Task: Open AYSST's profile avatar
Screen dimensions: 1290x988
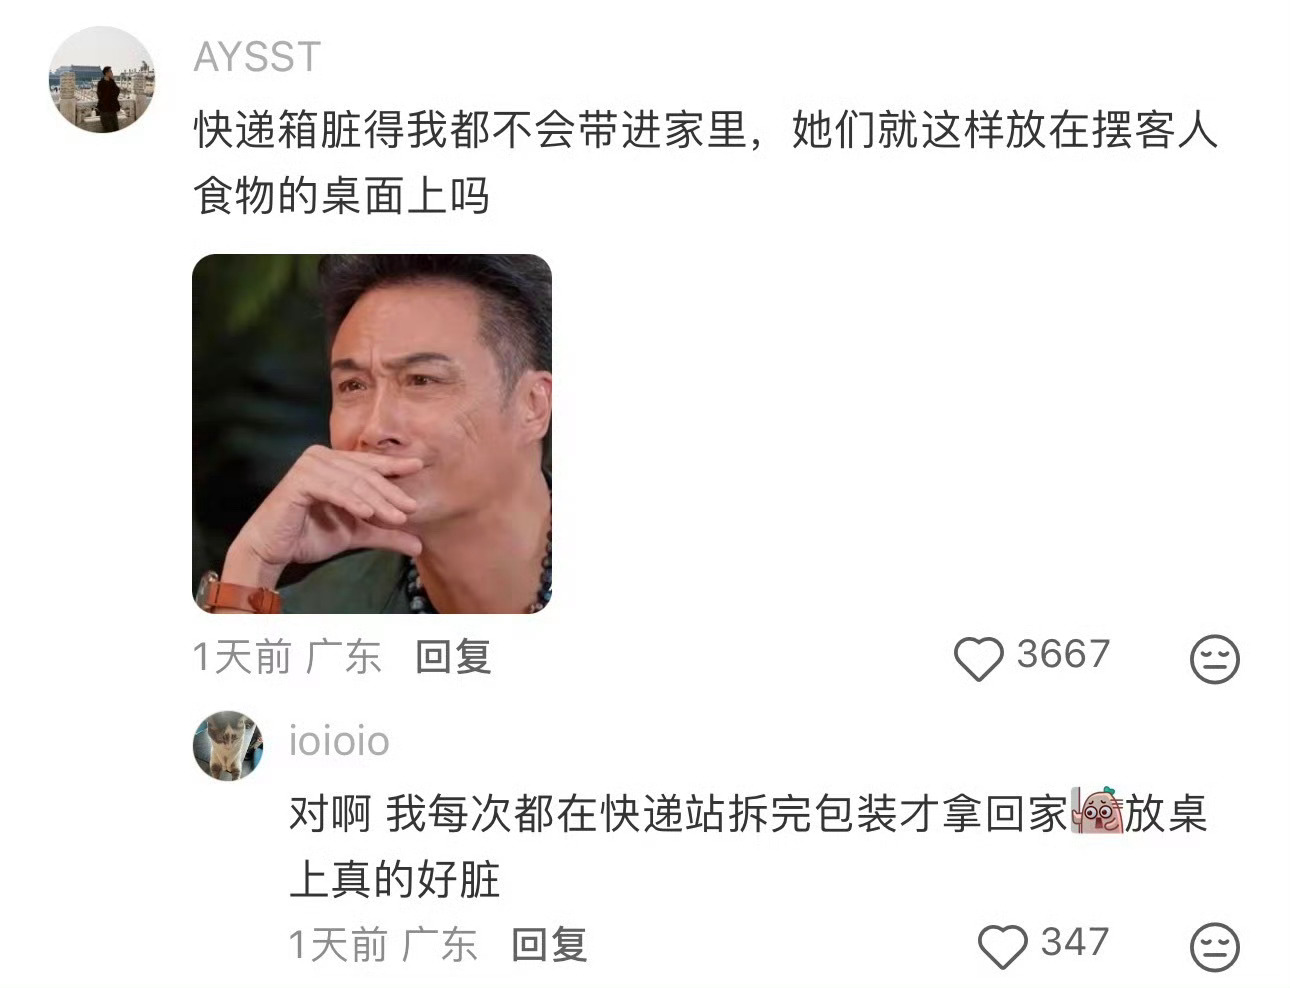Action: click(x=102, y=81)
